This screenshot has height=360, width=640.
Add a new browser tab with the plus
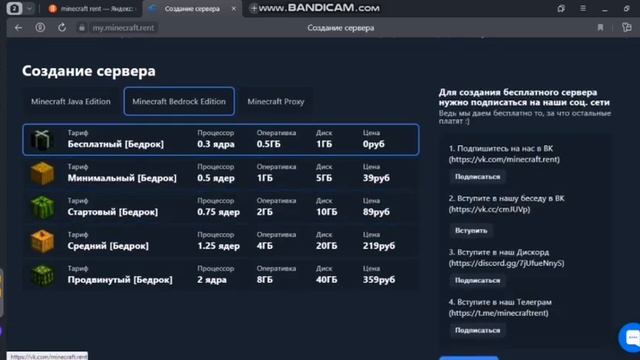click(x=253, y=8)
